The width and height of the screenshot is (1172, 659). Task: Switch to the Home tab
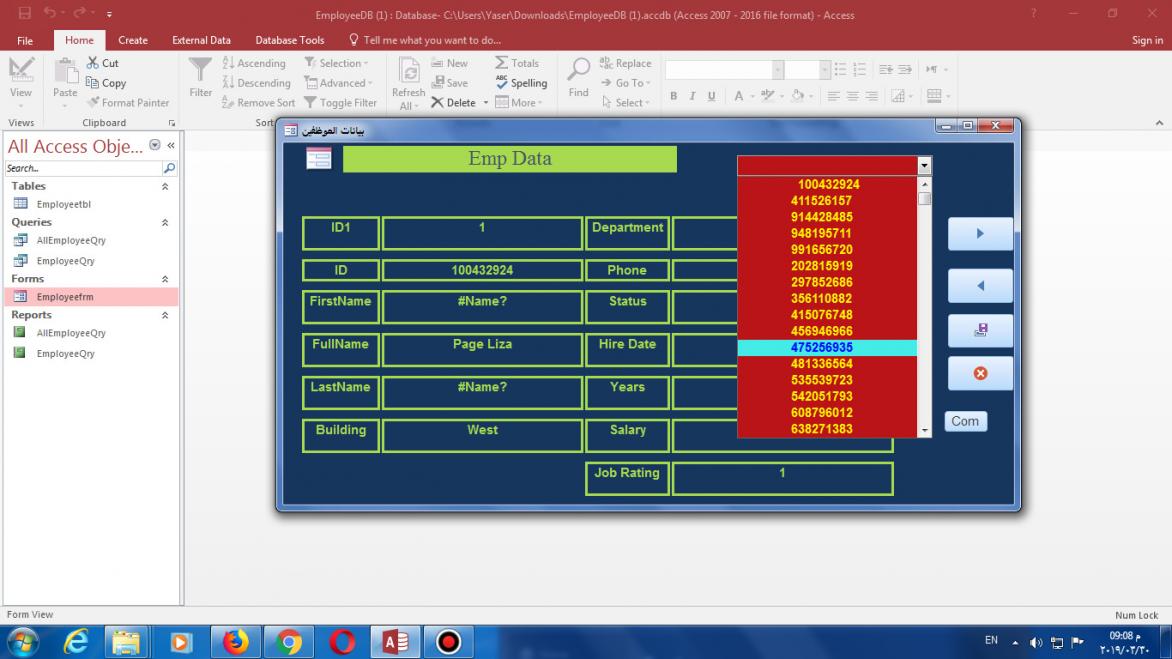(x=78, y=40)
